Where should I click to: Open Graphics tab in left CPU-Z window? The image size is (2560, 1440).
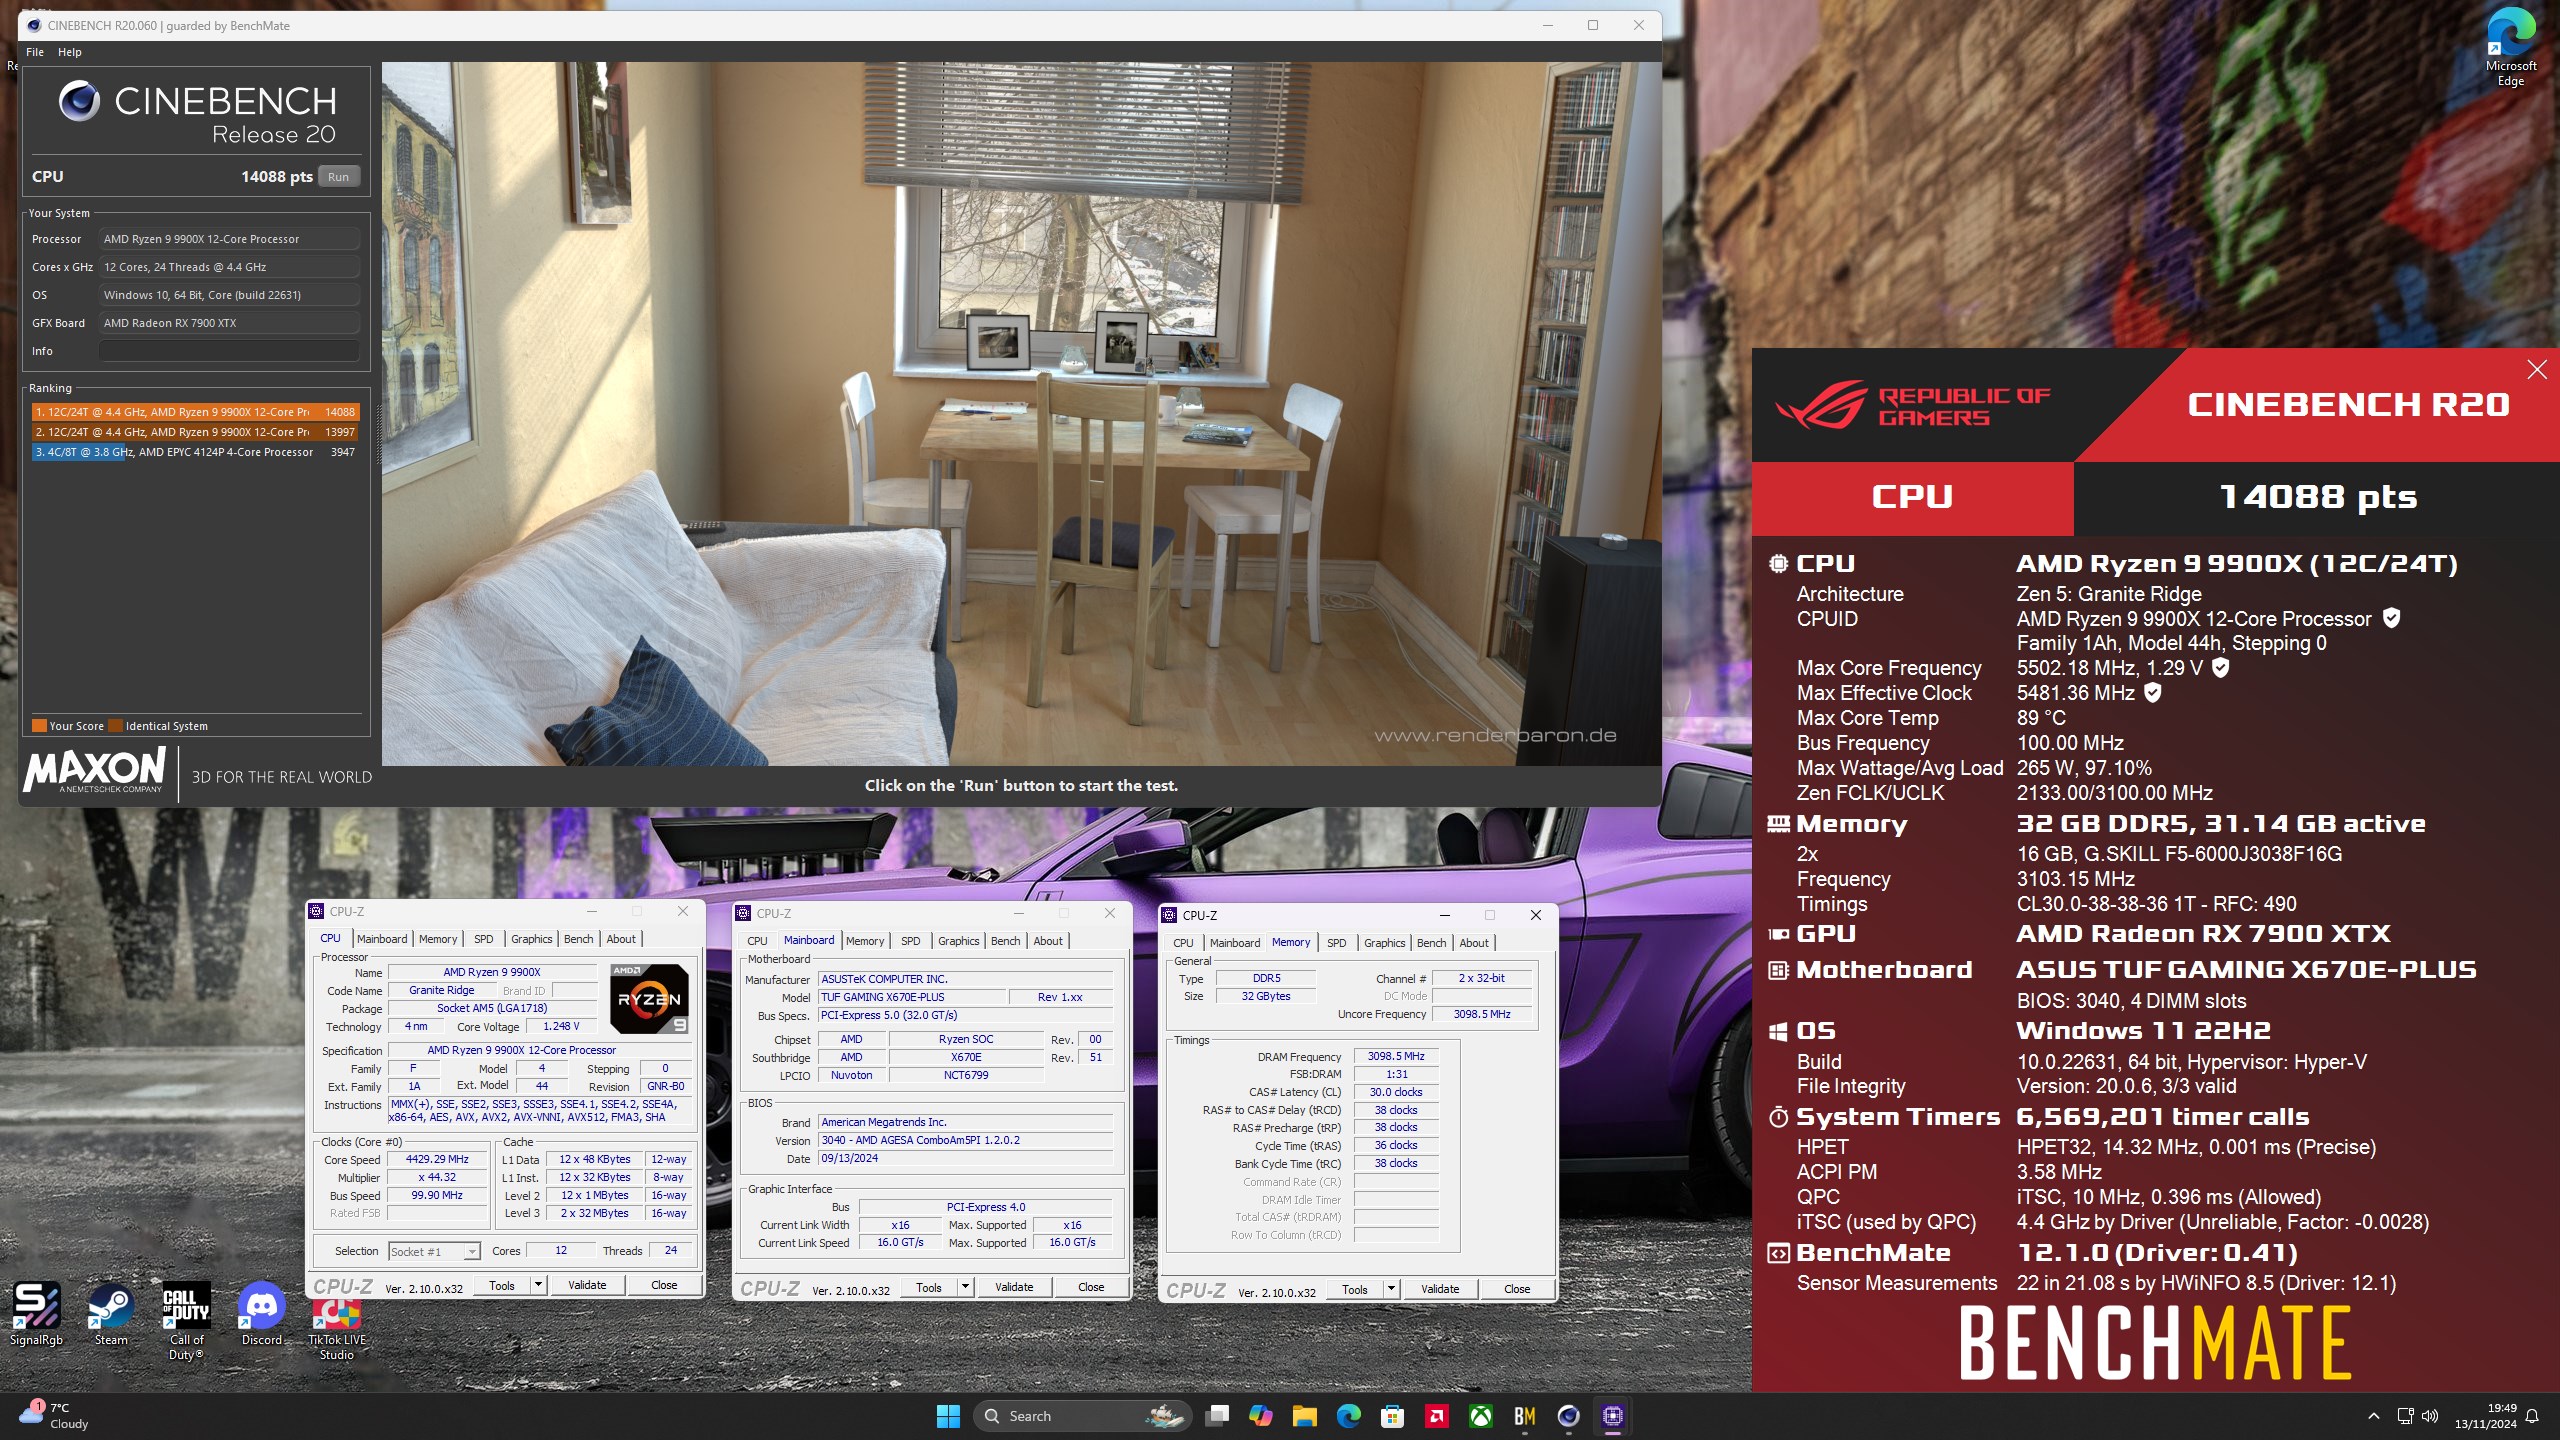(x=532, y=939)
